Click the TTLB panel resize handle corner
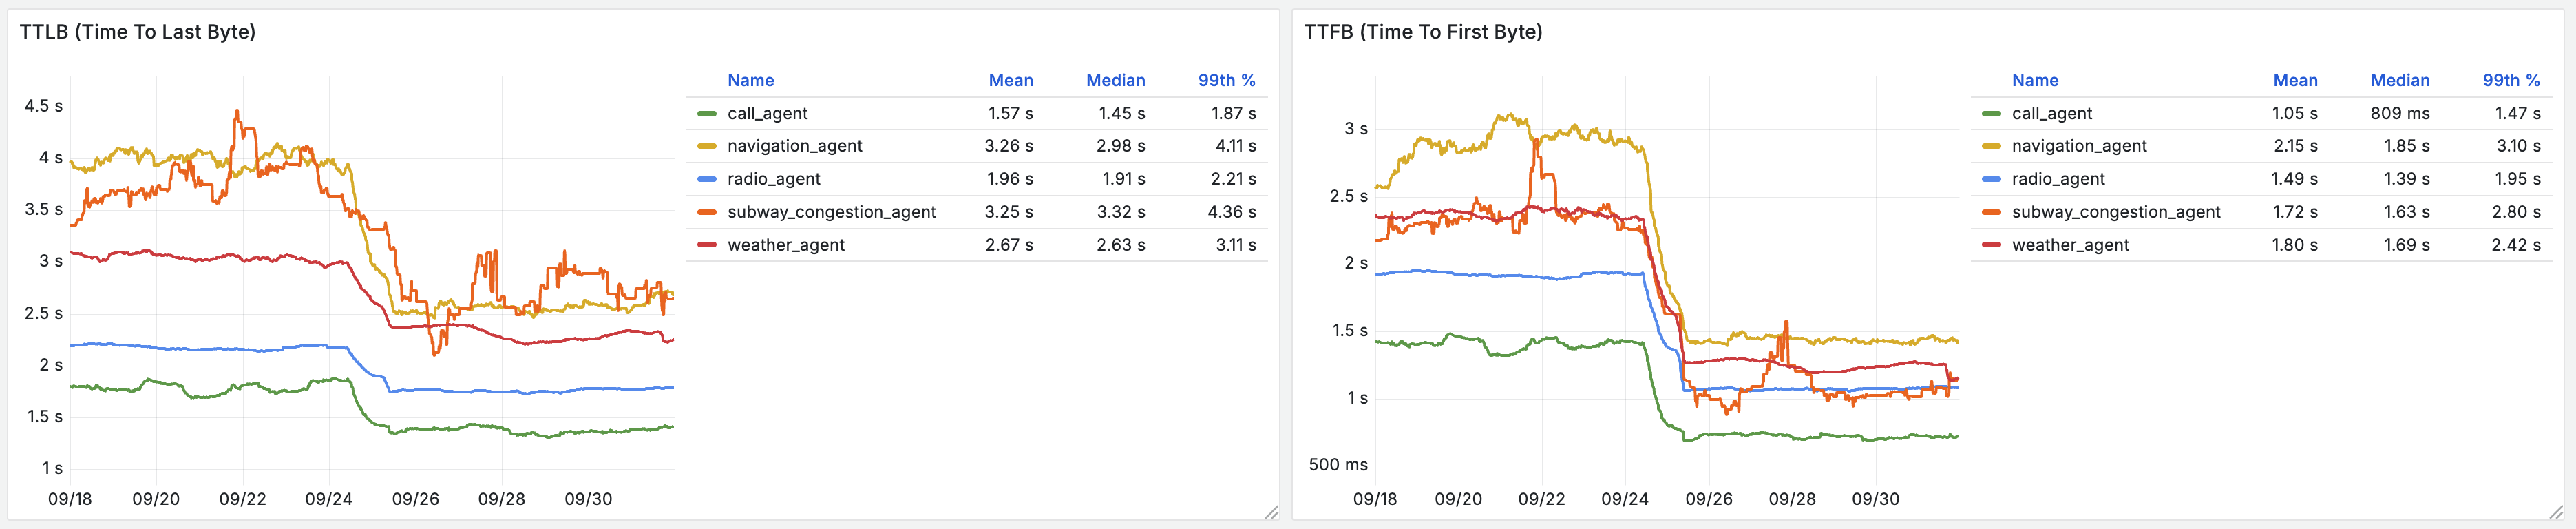This screenshot has width=2576, height=529. click(1271, 512)
